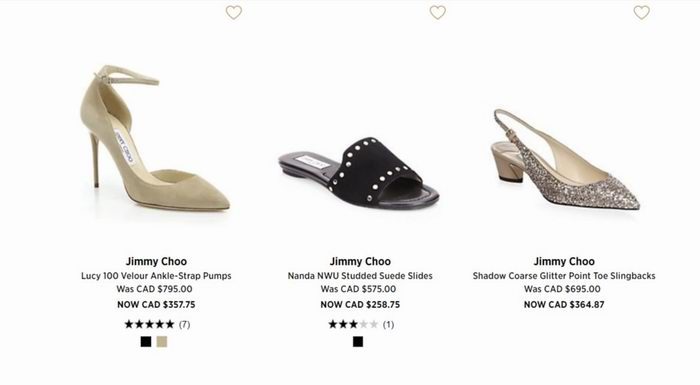700x385 pixels.
Task: Click the Jimmy Choo brand above the Nanda slides
Action: point(360,261)
